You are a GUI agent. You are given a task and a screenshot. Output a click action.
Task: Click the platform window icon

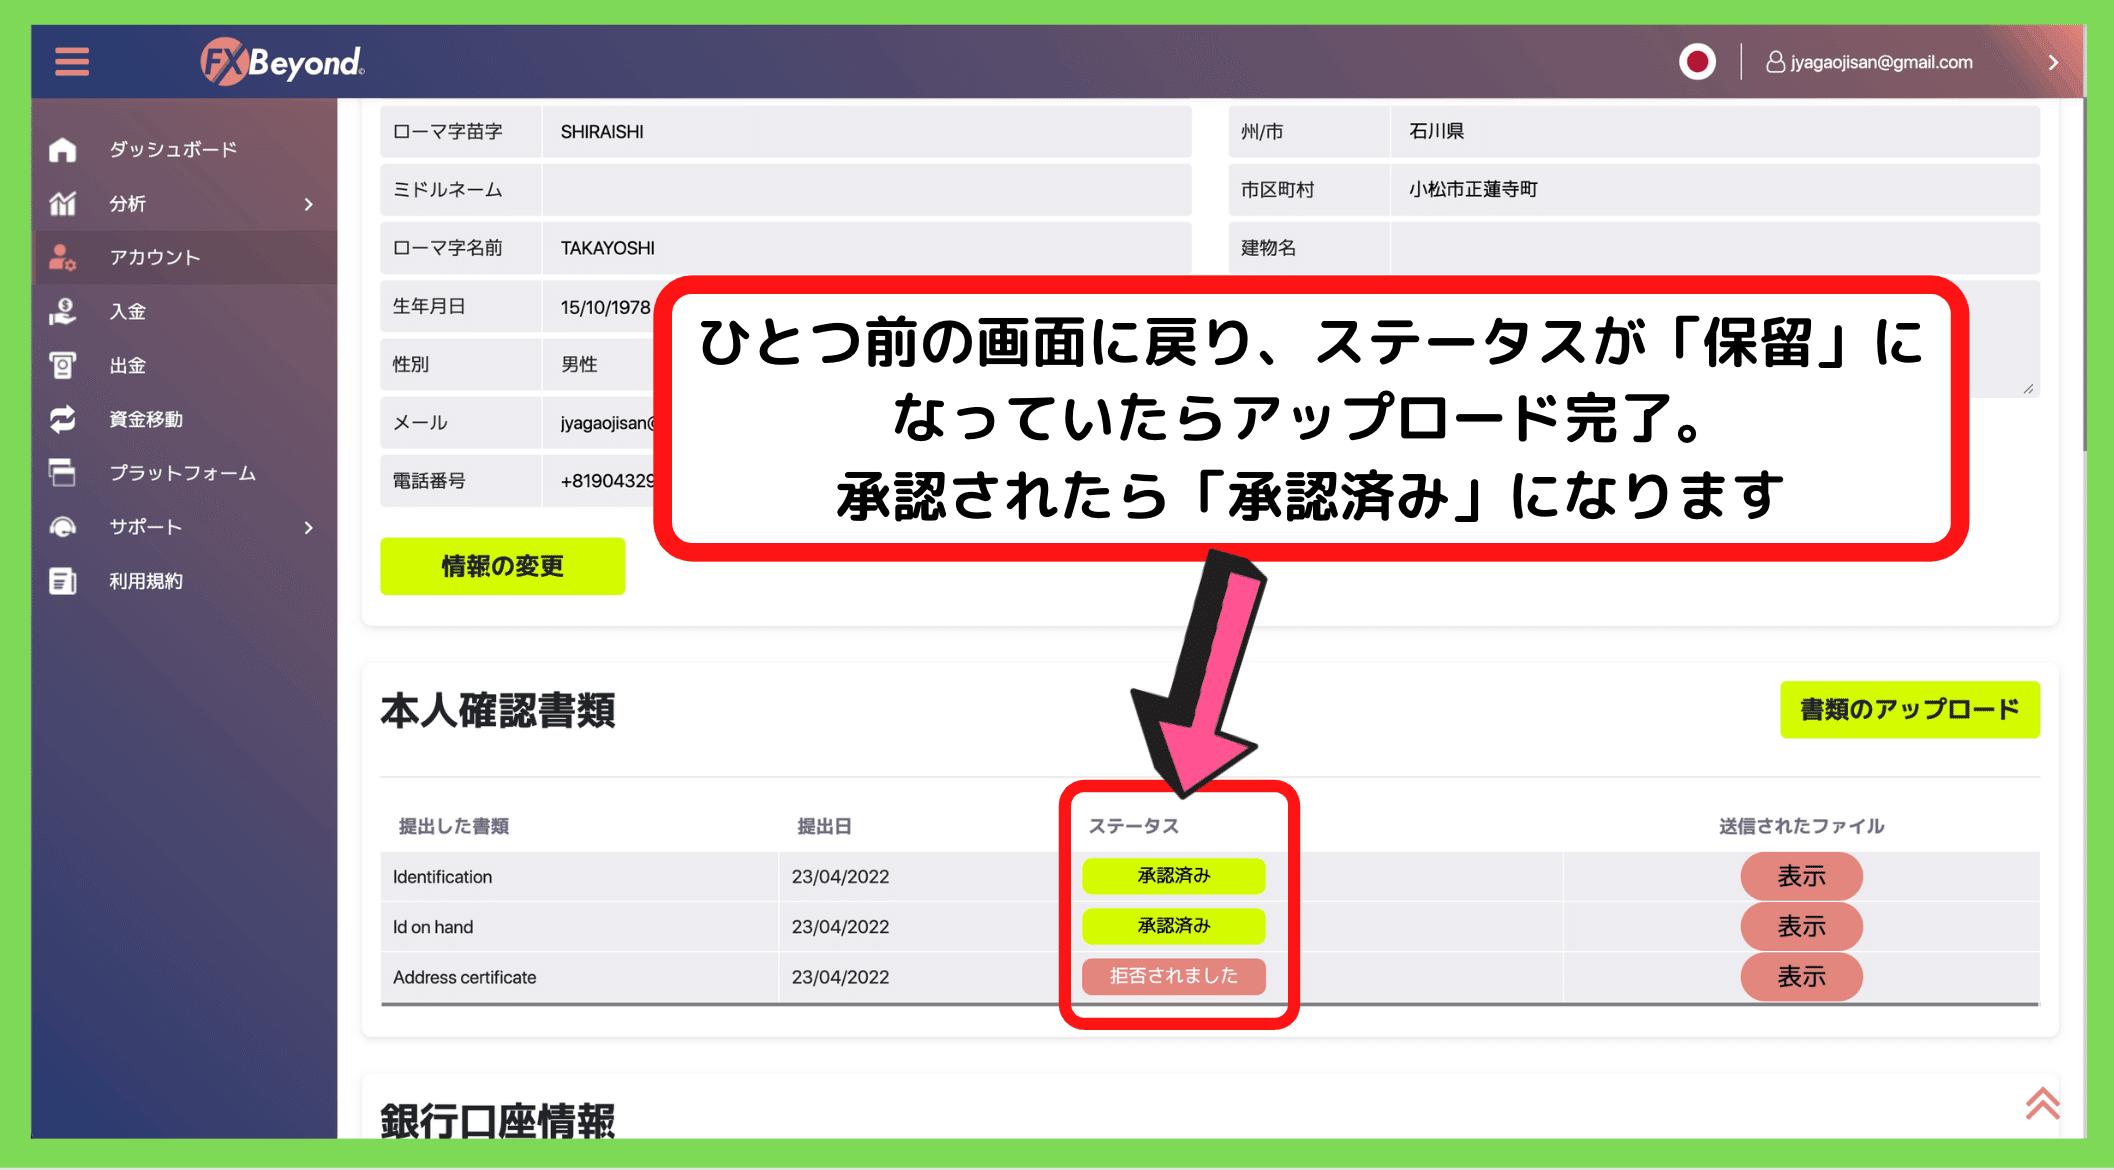tap(63, 473)
